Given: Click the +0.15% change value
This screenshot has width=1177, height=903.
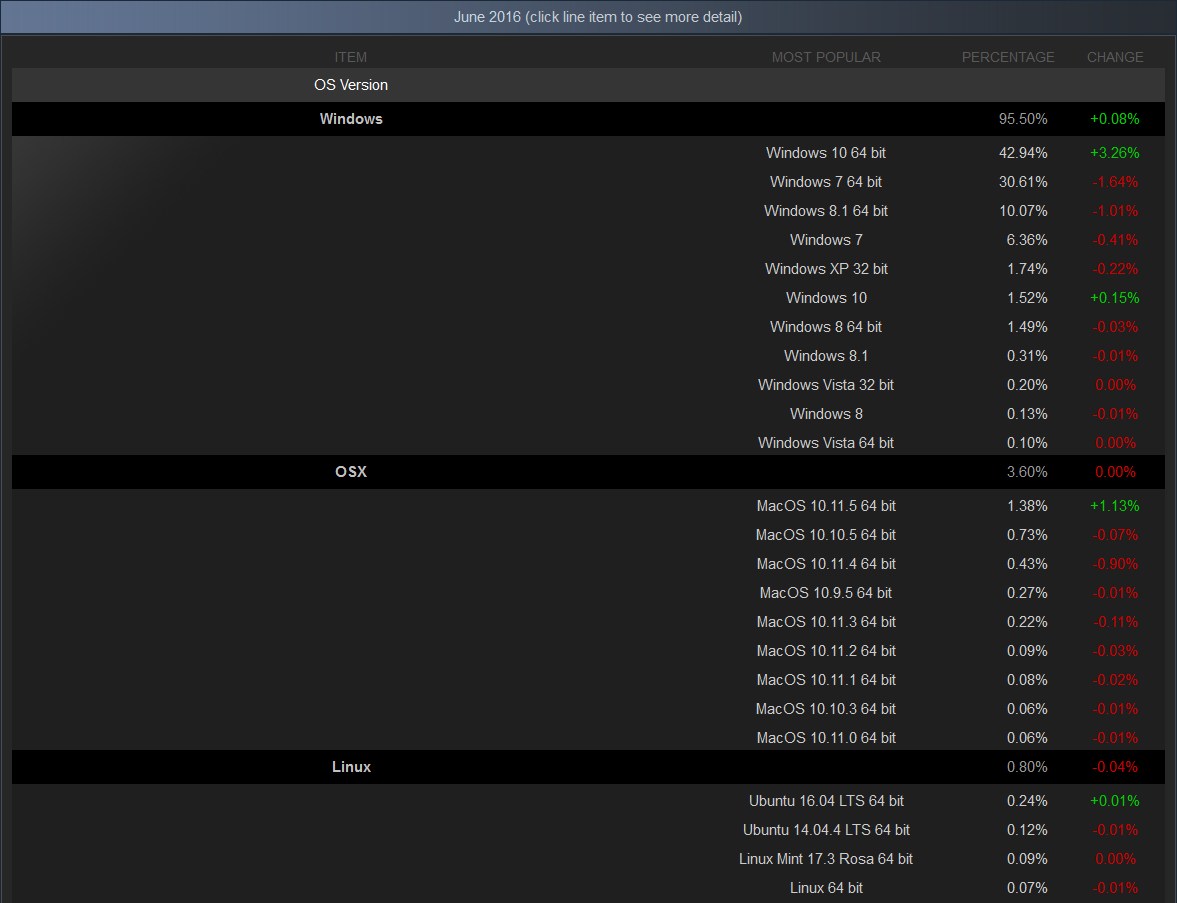Looking at the screenshot, I should pyautogui.click(x=1115, y=297).
